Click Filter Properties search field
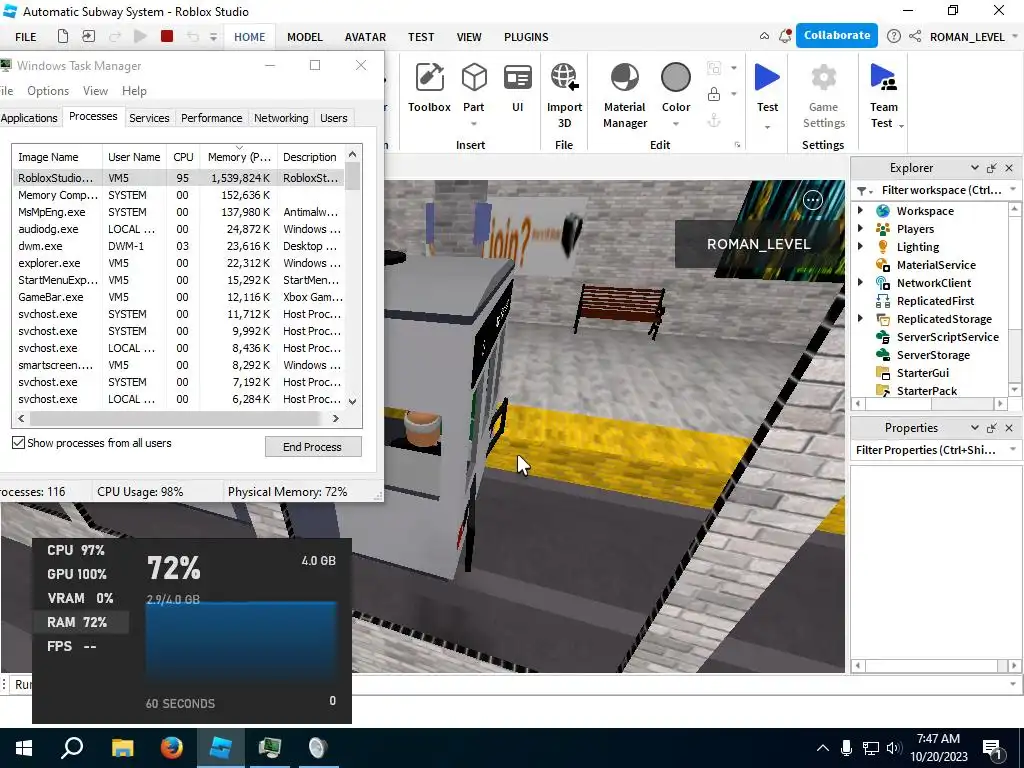 [935, 450]
